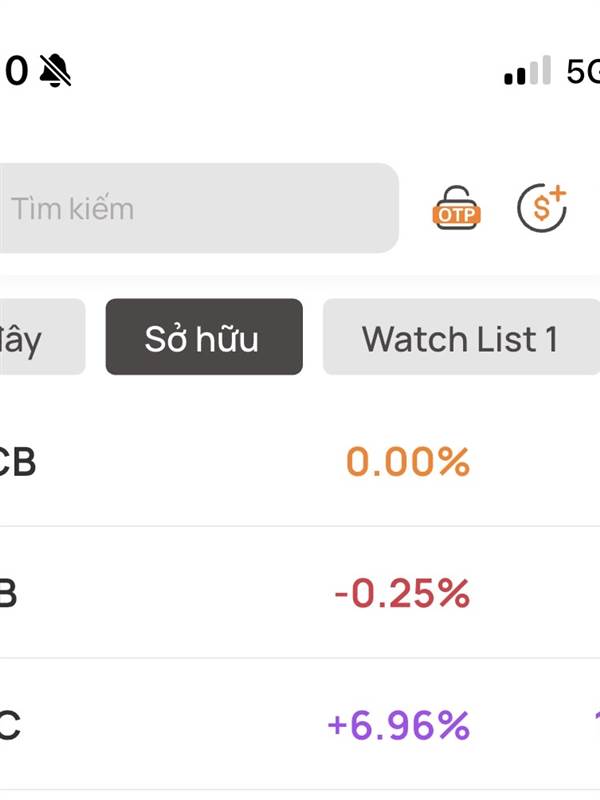Switch to the "Sở hữu" tab
Image resolution: width=600 pixels, height=800 pixels.
(204, 337)
